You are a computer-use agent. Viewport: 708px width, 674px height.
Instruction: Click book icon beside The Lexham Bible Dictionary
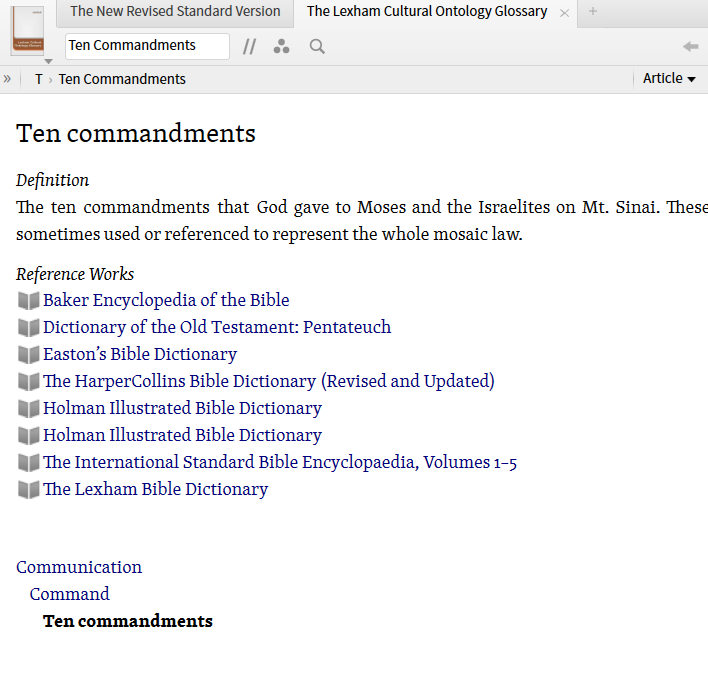click(x=28, y=490)
